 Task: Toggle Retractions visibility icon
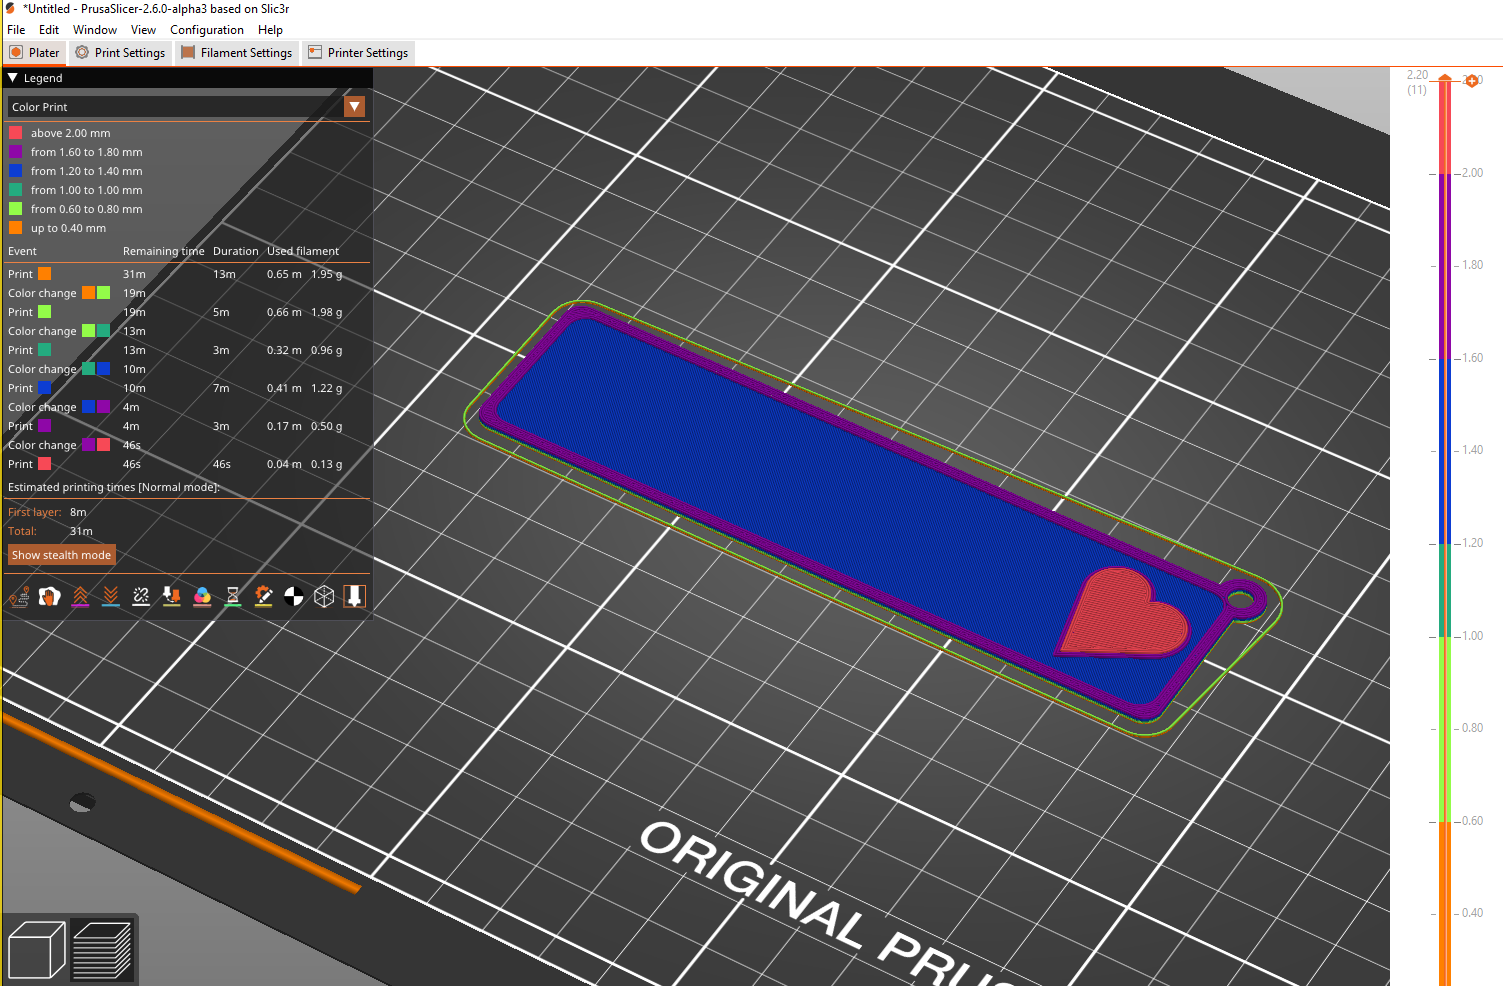pyautogui.click(x=80, y=597)
